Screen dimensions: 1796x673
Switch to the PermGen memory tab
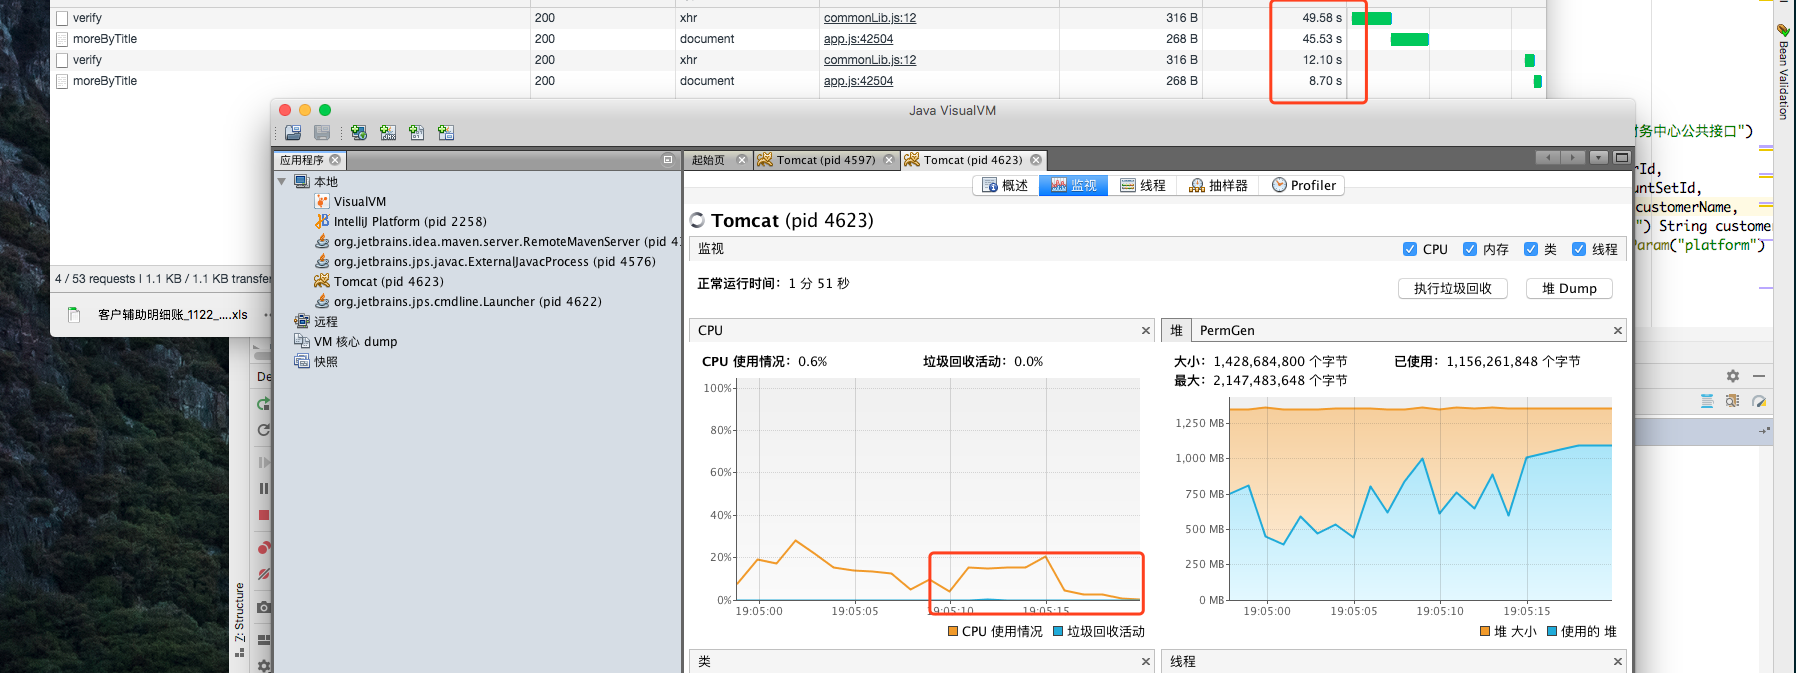[x=1227, y=331]
